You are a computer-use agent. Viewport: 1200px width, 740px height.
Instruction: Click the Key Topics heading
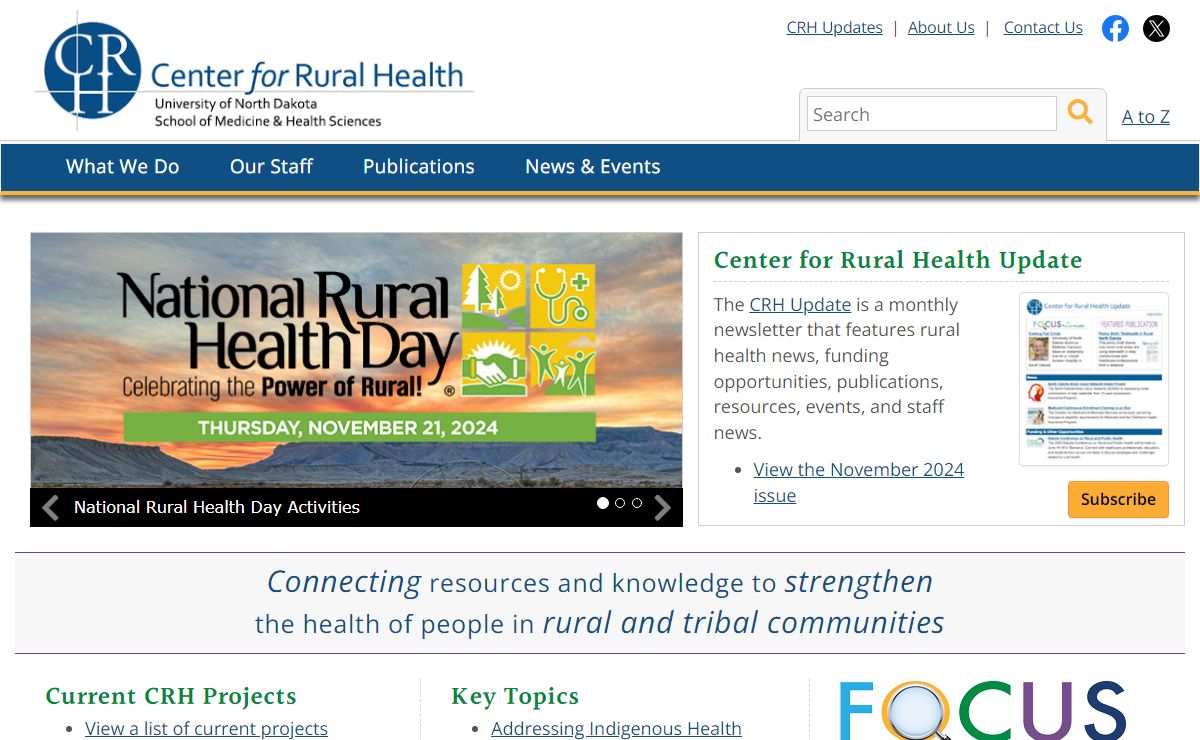click(x=515, y=697)
